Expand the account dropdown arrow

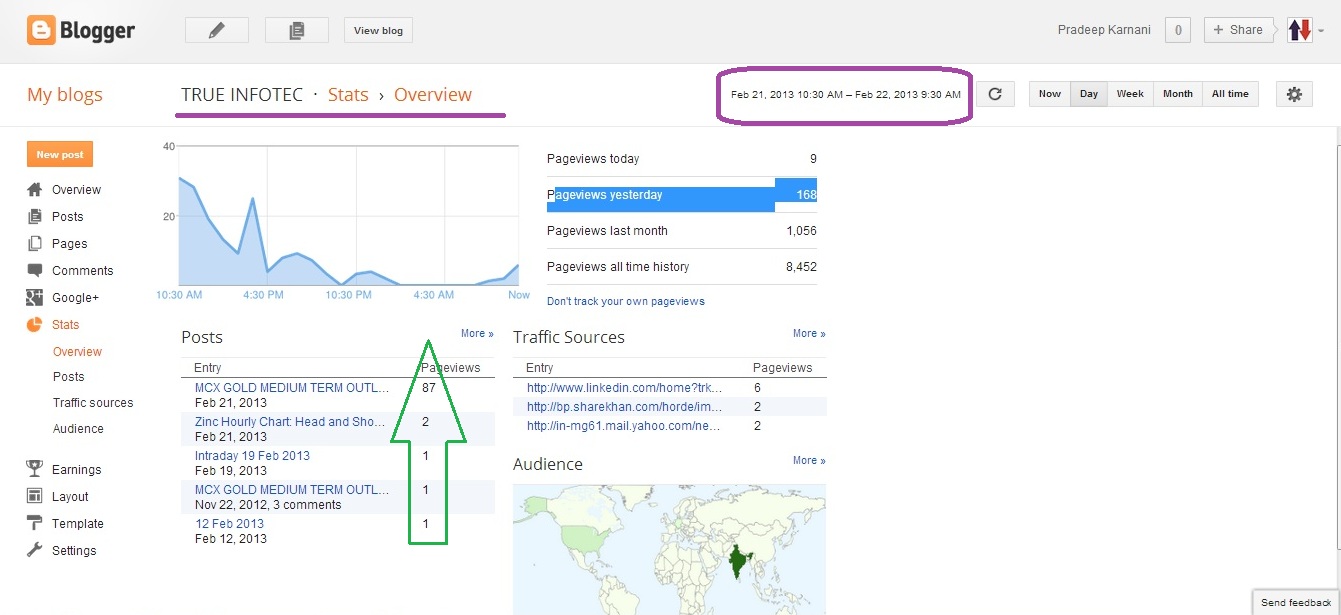(x=1322, y=31)
